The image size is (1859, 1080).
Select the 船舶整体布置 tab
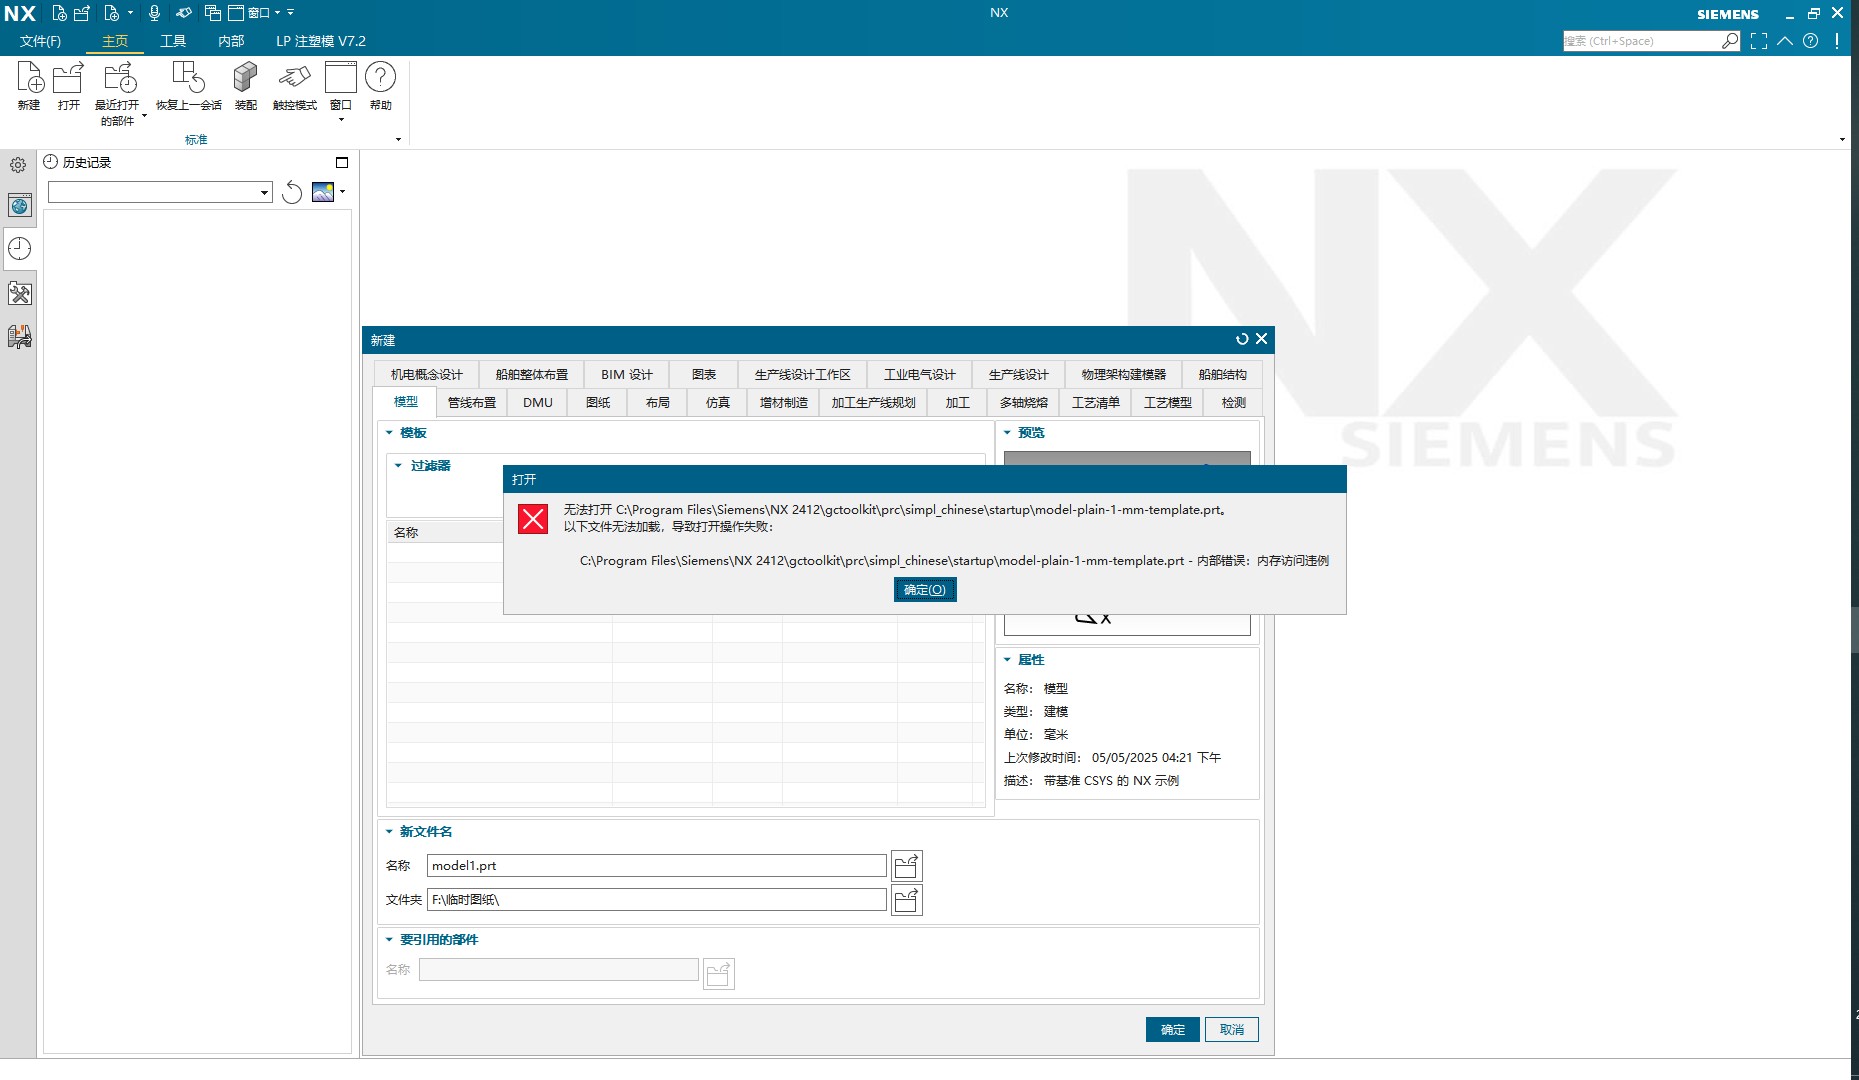(532, 374)
